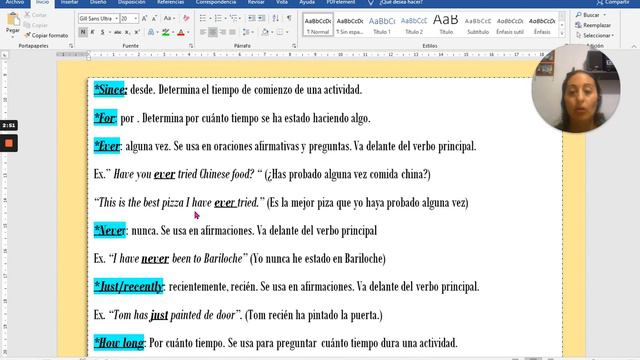Screen dimensions: 640x360
Task: Click the red stop recording button
Action: [x=9, y=143]
